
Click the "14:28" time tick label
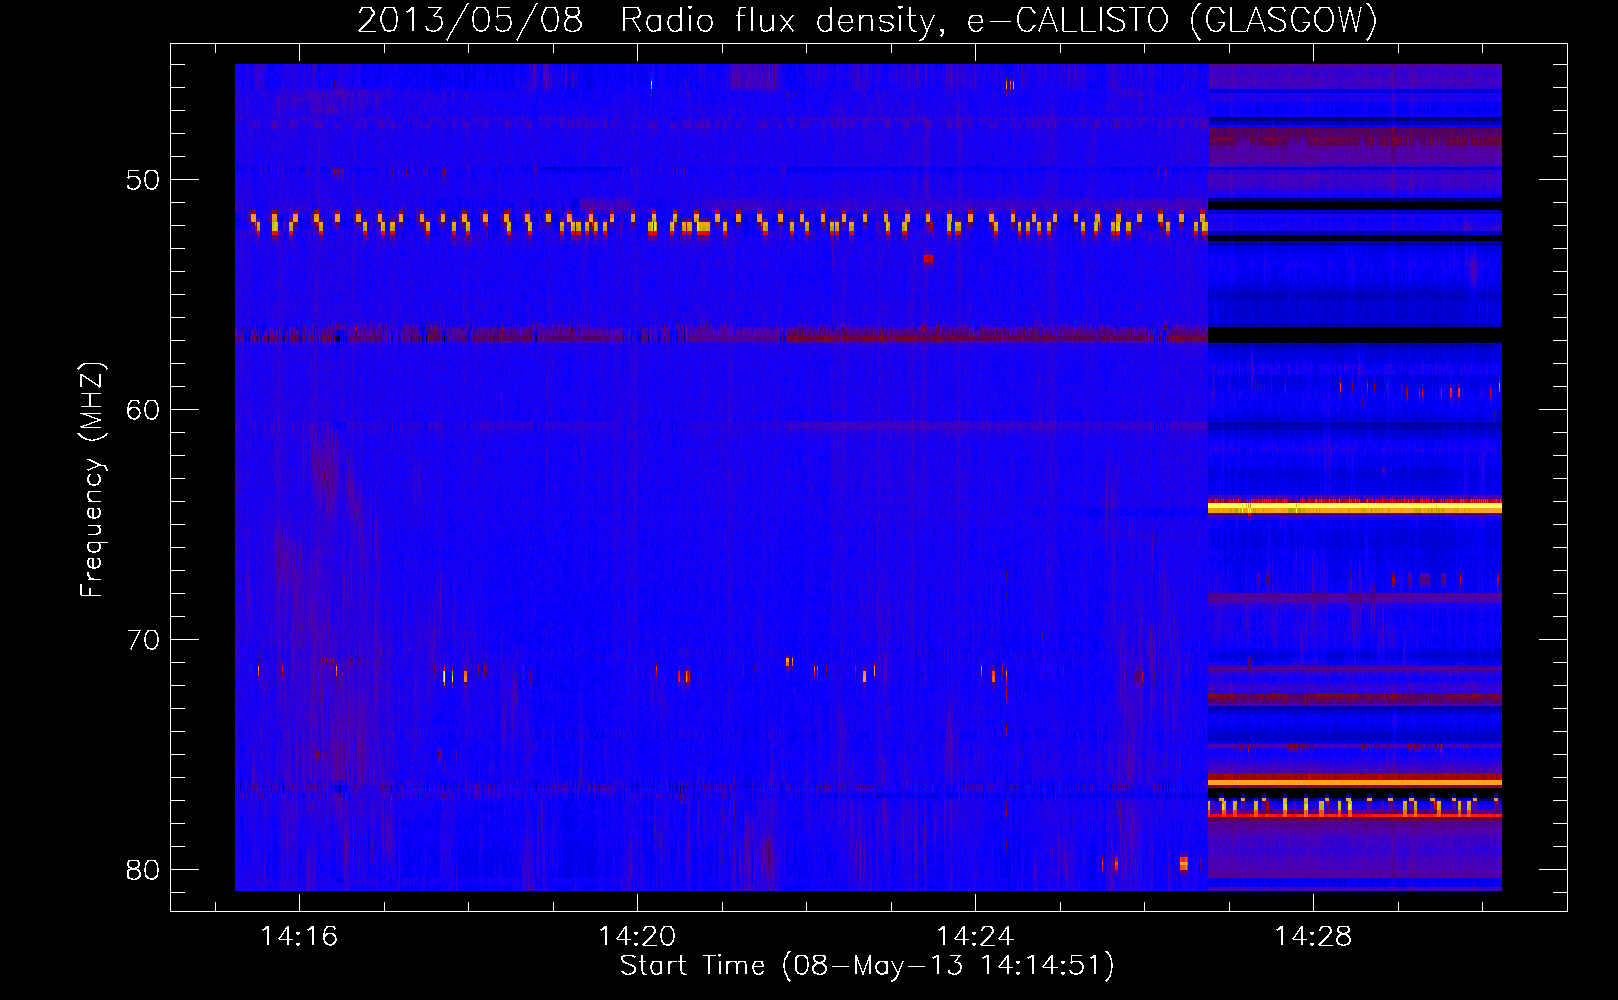(x=1312, y=937)
